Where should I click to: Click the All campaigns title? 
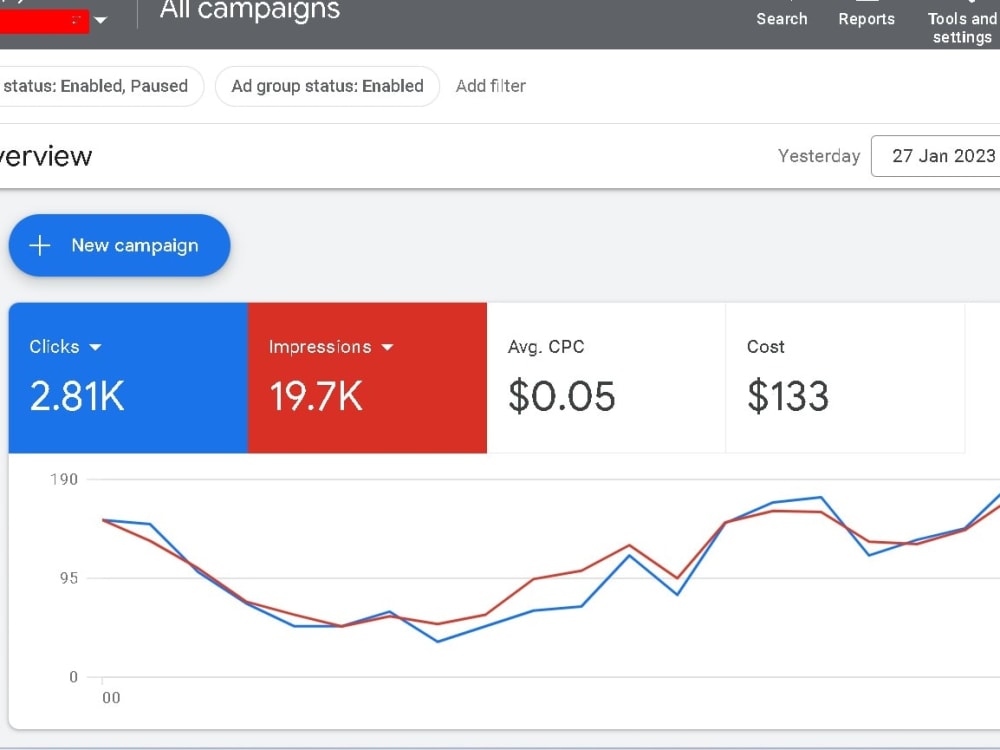(249, 10)
